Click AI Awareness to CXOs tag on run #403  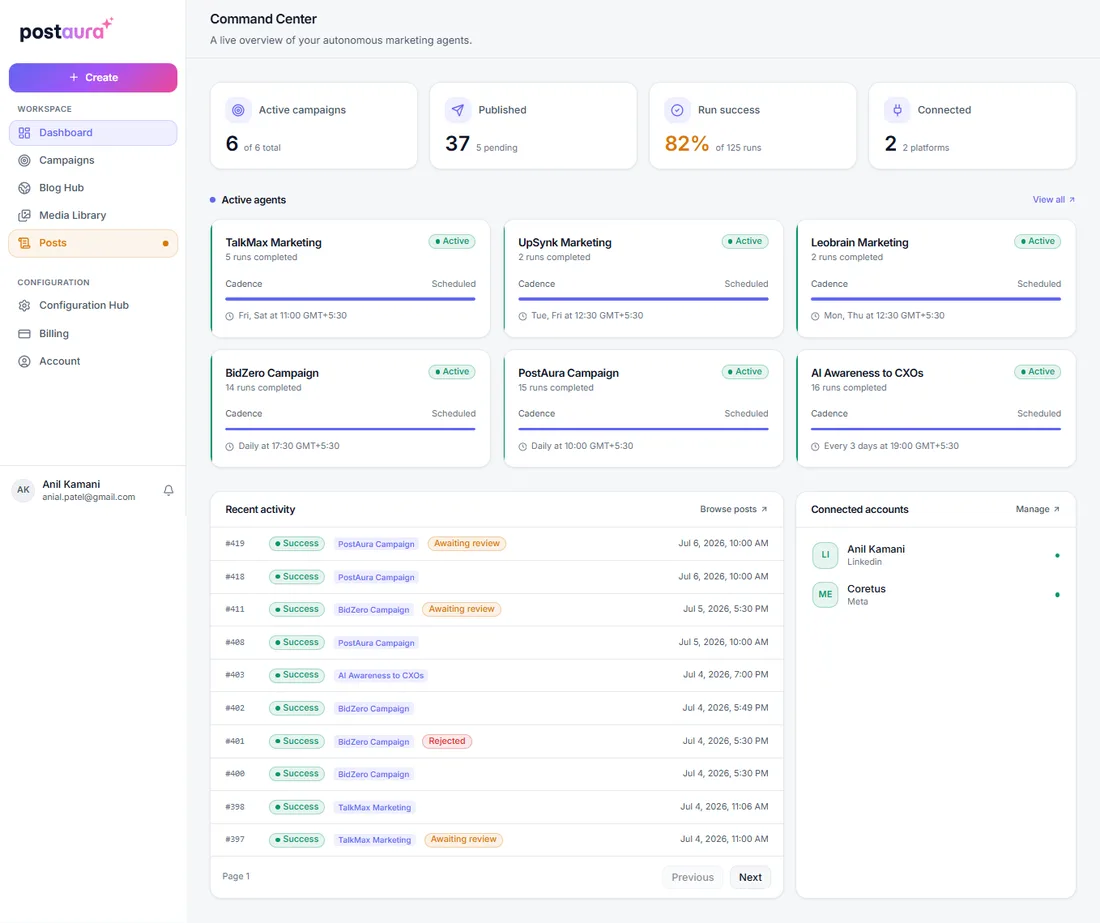(x=381, y=675)
